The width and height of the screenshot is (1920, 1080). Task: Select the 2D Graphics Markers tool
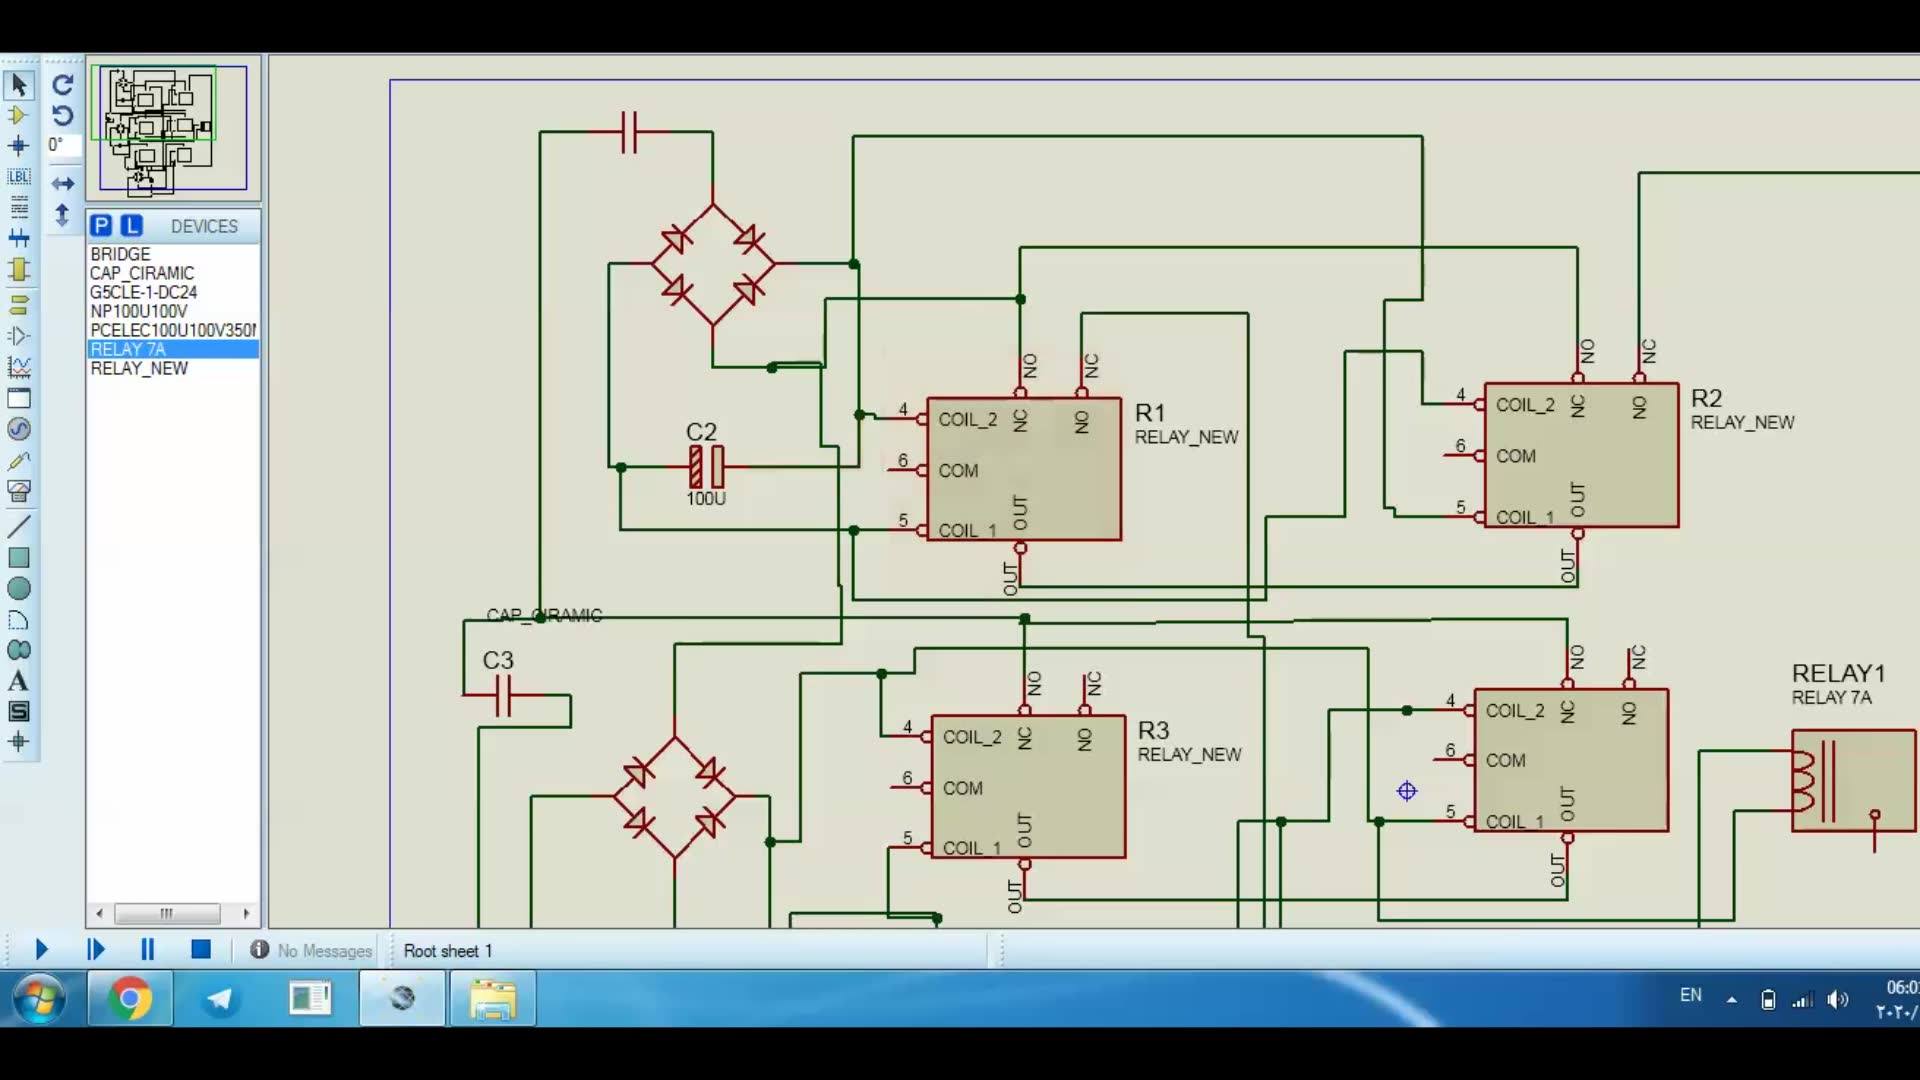coord(18,742)
